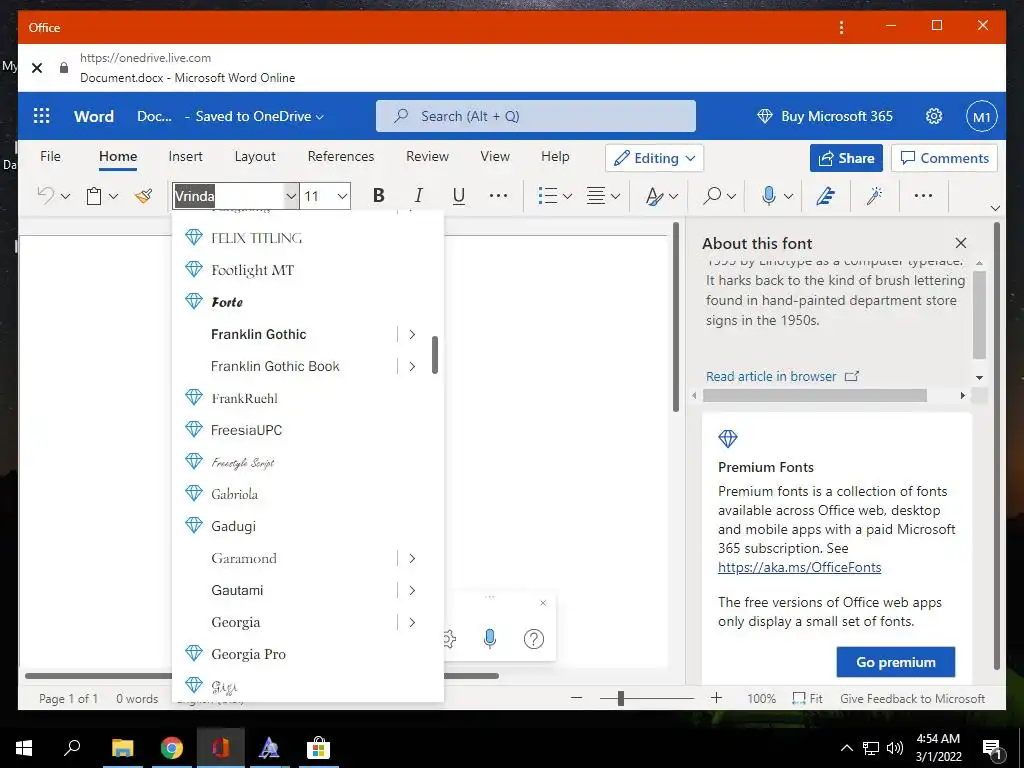This screenshot has width=1024, height=768.
Task: Open File Explorer from the taskbar
Action: tap(122, 748)
